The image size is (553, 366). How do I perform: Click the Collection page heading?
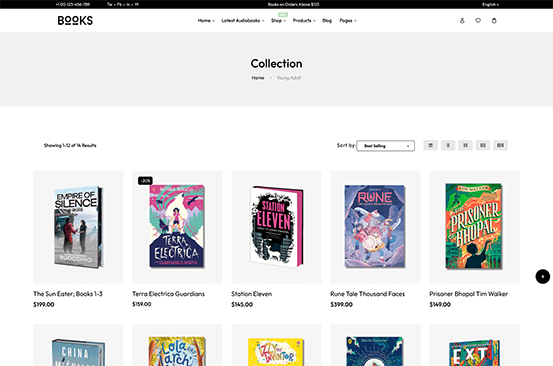click(x=276, y=63)
